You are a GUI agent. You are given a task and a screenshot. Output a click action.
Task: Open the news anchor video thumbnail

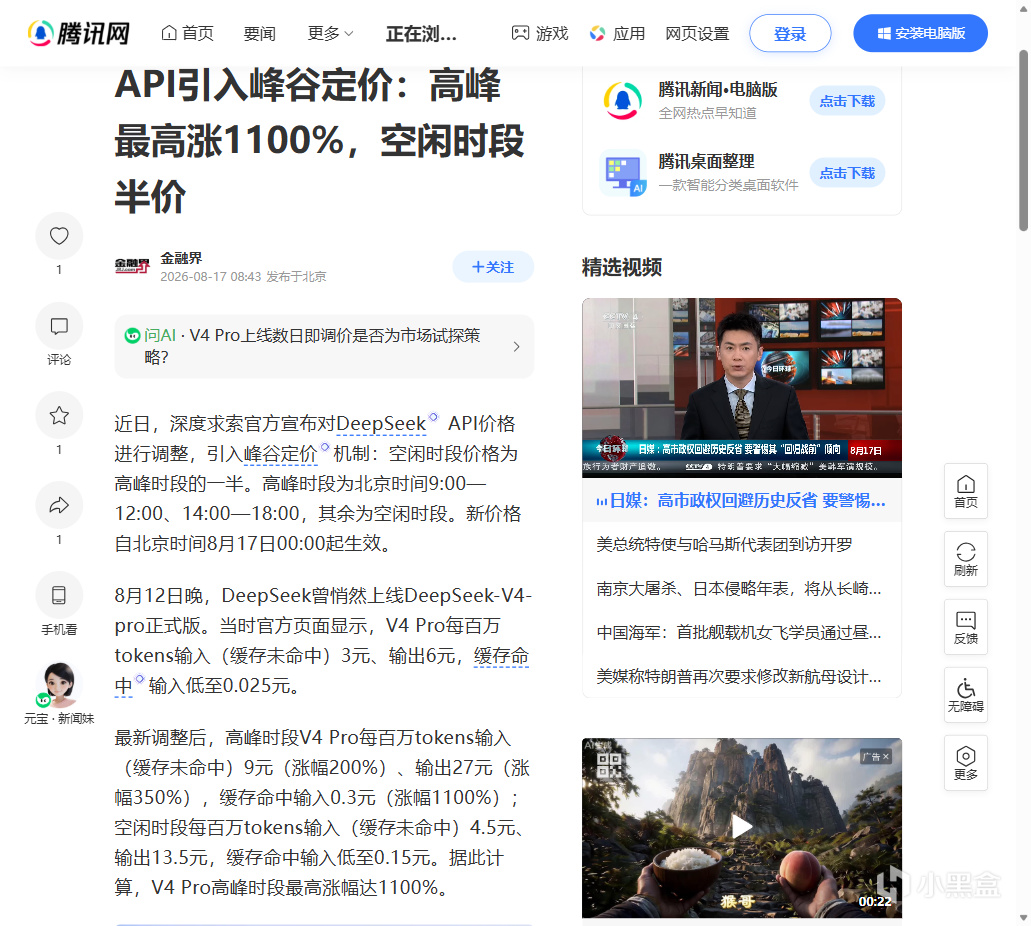coord(742,387)
